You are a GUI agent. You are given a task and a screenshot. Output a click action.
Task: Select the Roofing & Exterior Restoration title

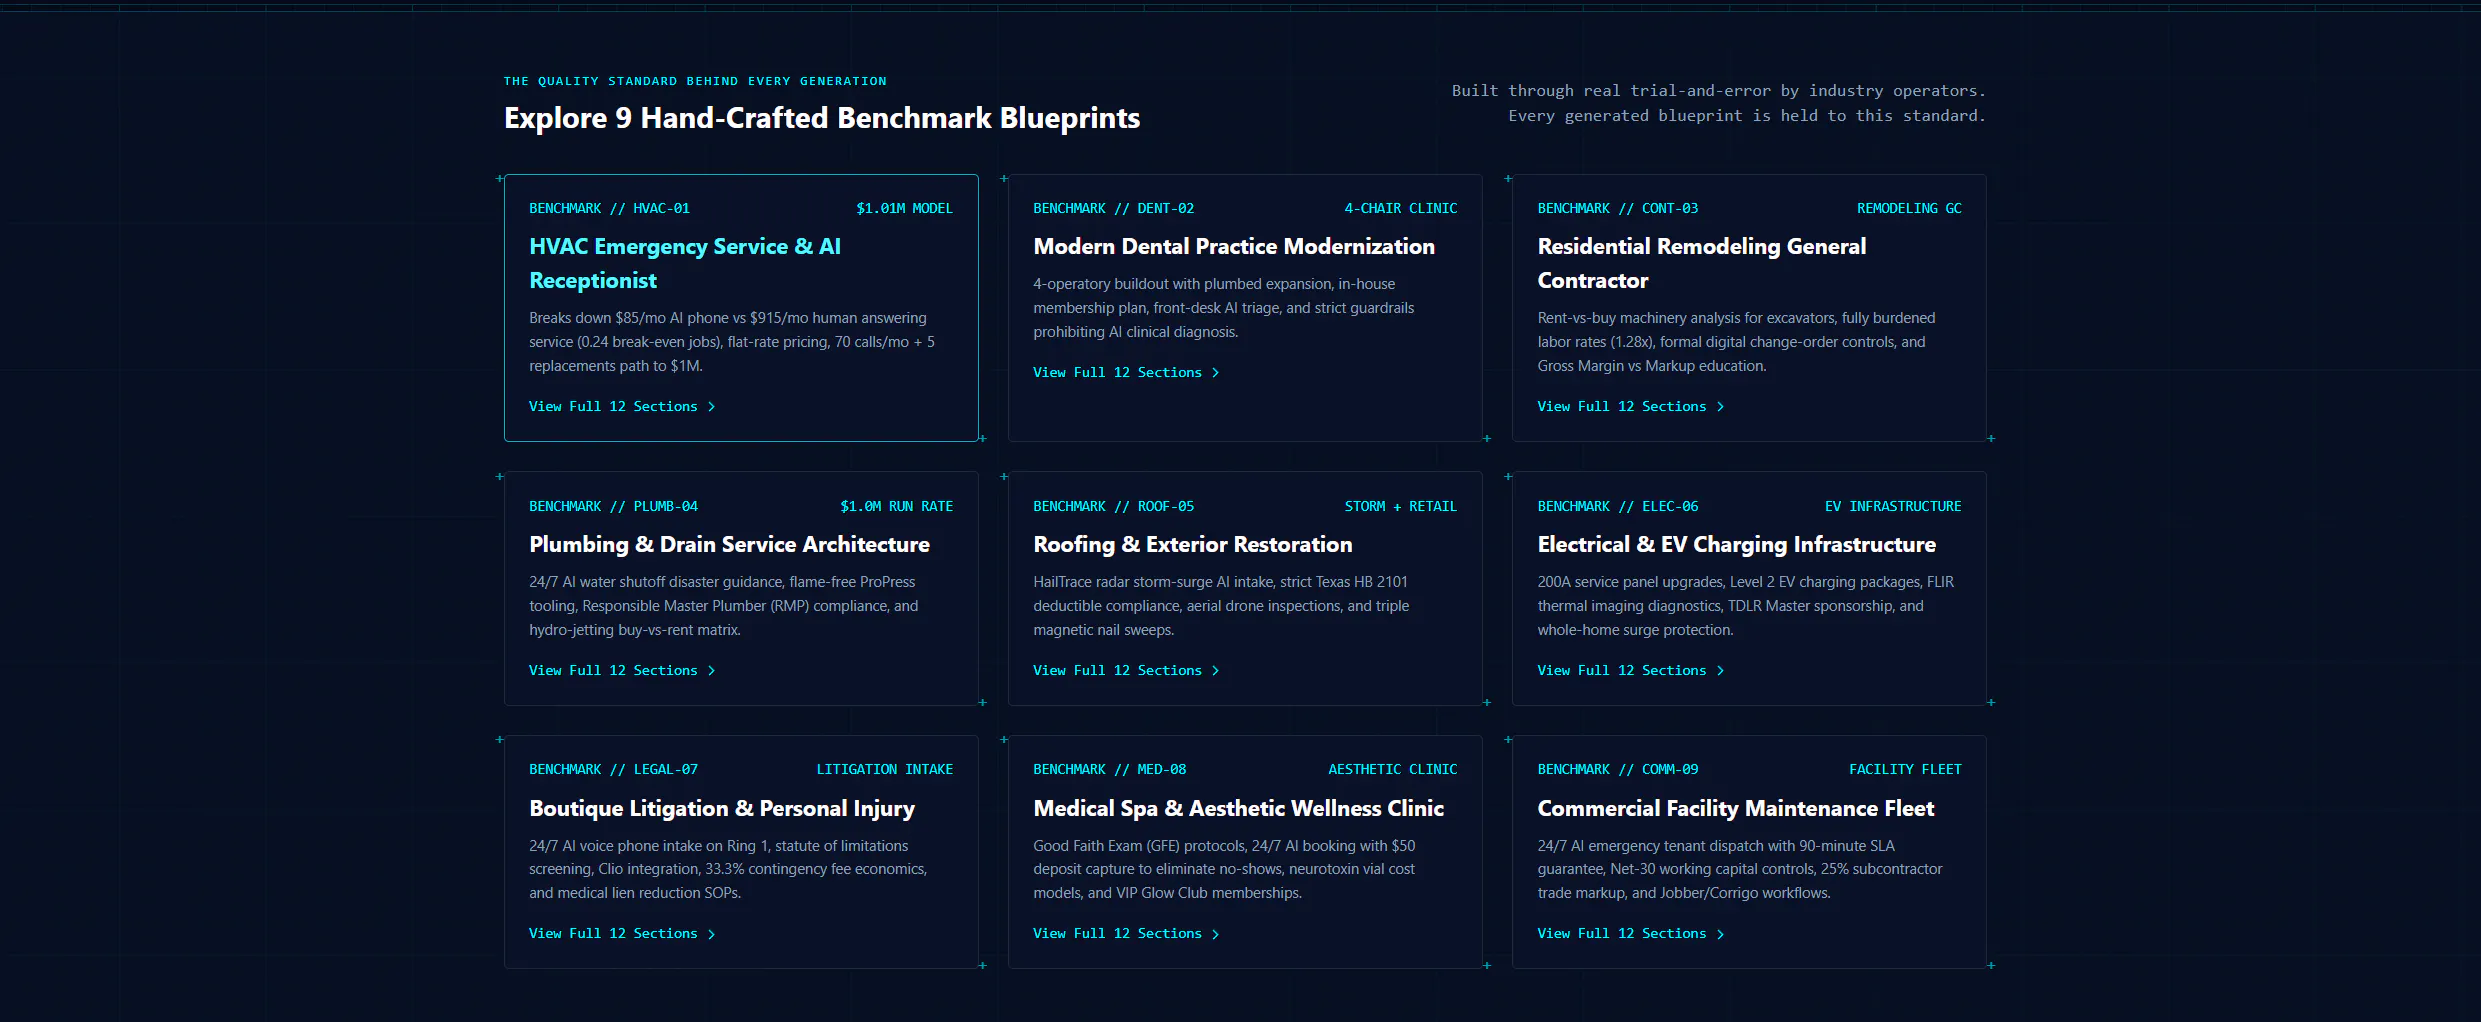point(1193,544)
